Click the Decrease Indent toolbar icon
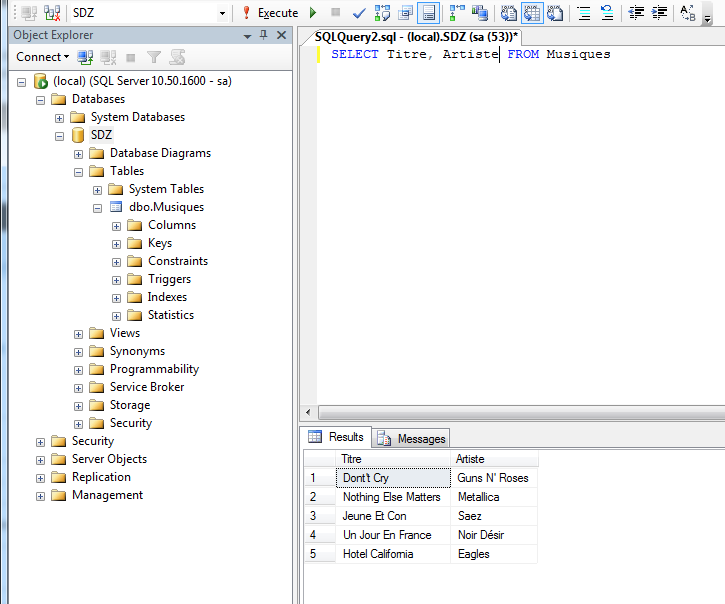This screenshot has height=604, width=725. click(x=636, y=13)
